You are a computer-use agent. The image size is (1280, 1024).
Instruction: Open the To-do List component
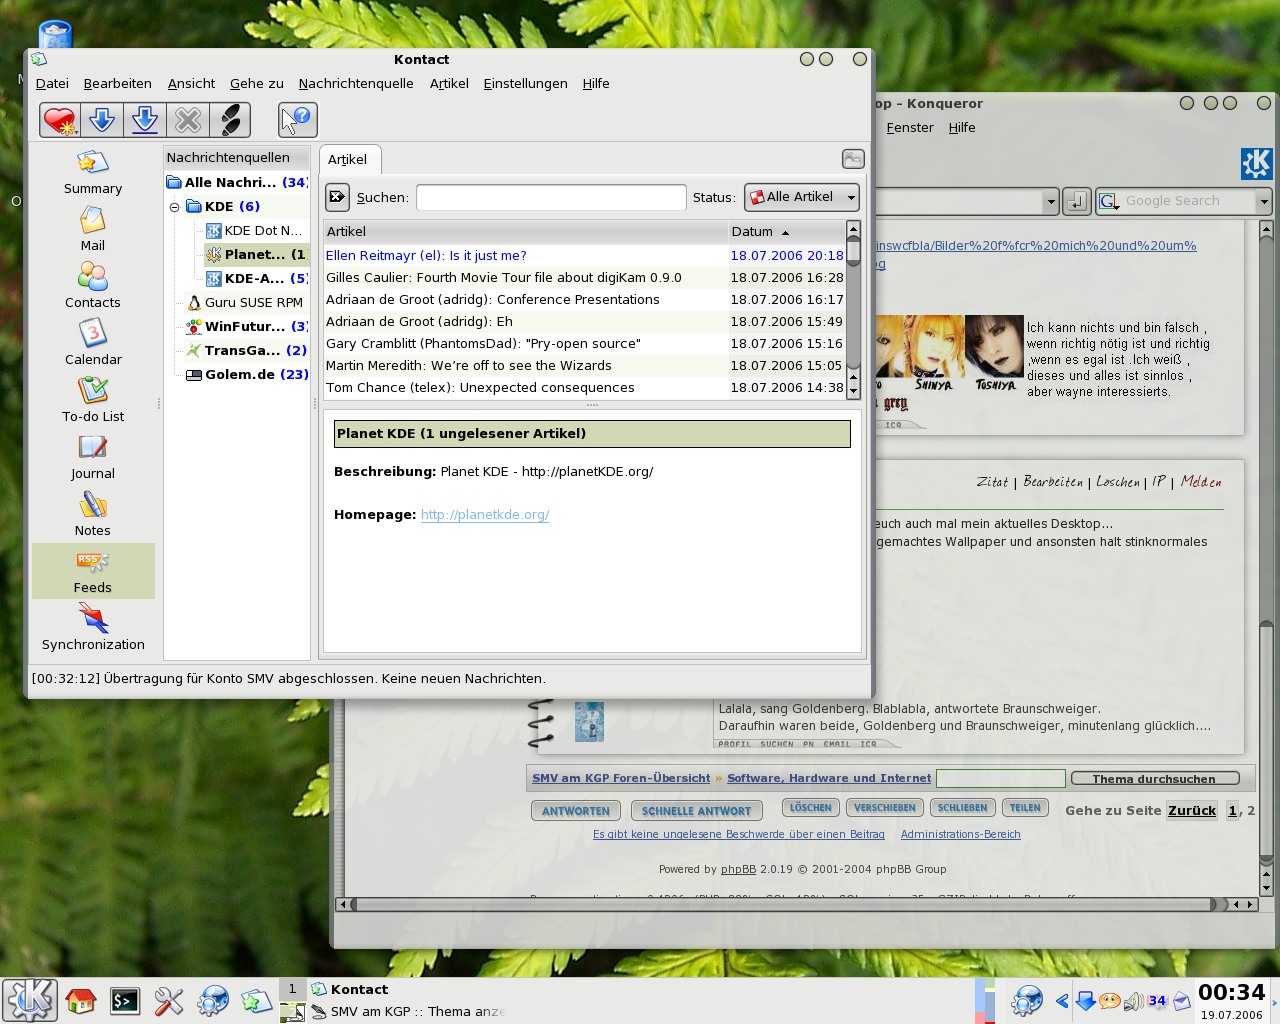click(x=93, y=401)
